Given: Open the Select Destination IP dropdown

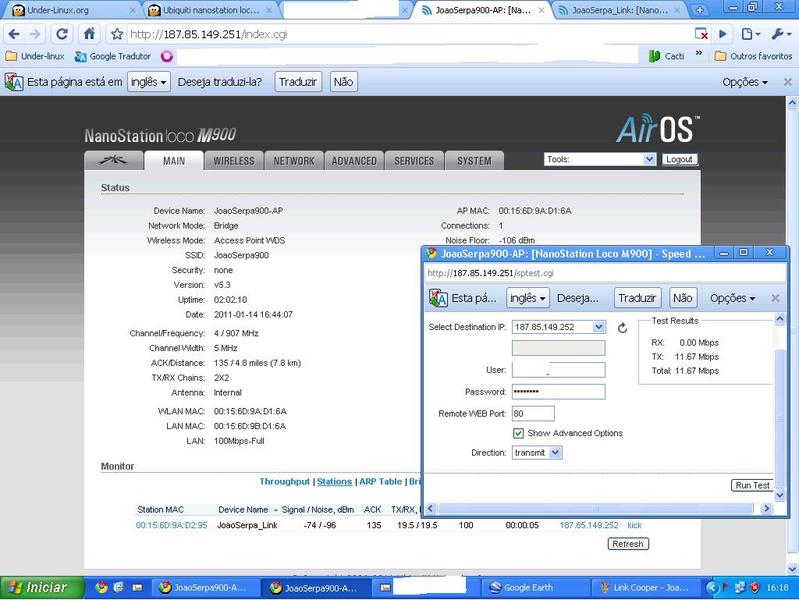Looking at the screenshot, I should (x=558, y=327).
